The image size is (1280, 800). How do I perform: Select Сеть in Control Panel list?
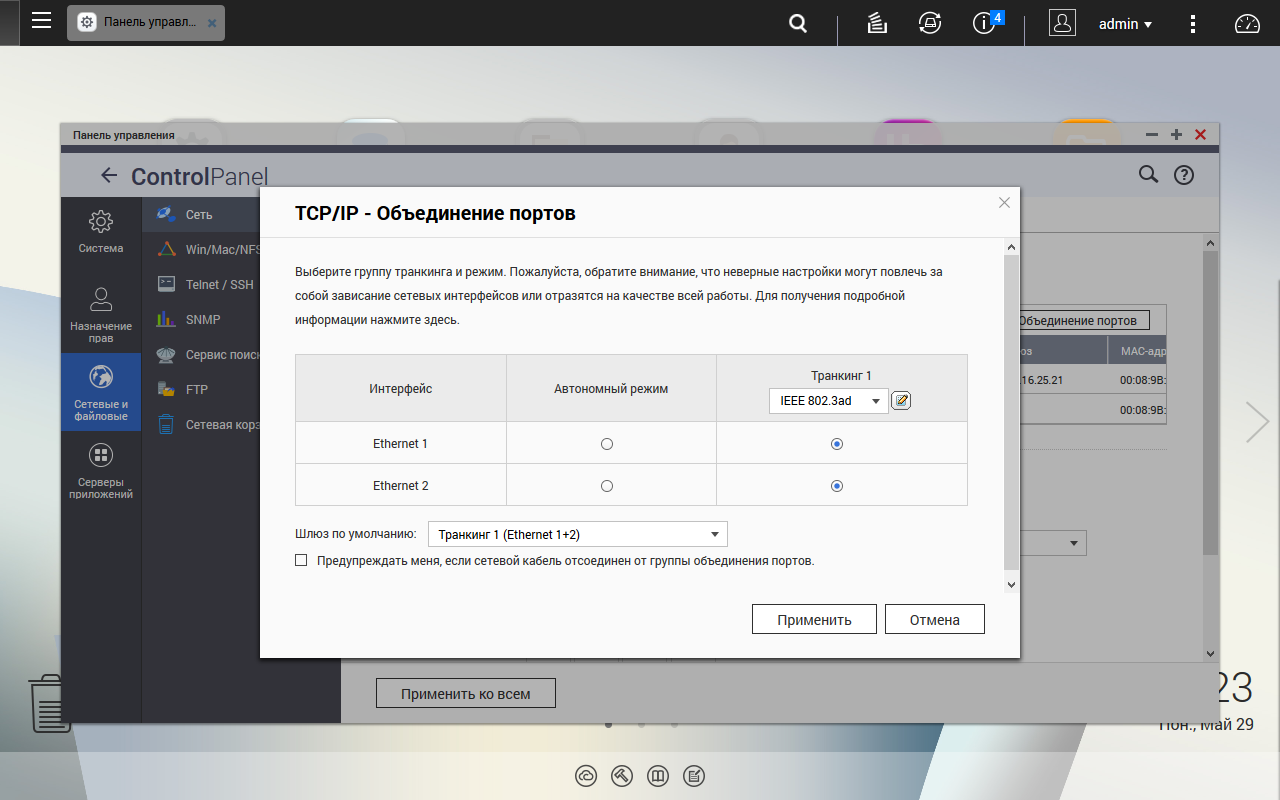[201, 215]
